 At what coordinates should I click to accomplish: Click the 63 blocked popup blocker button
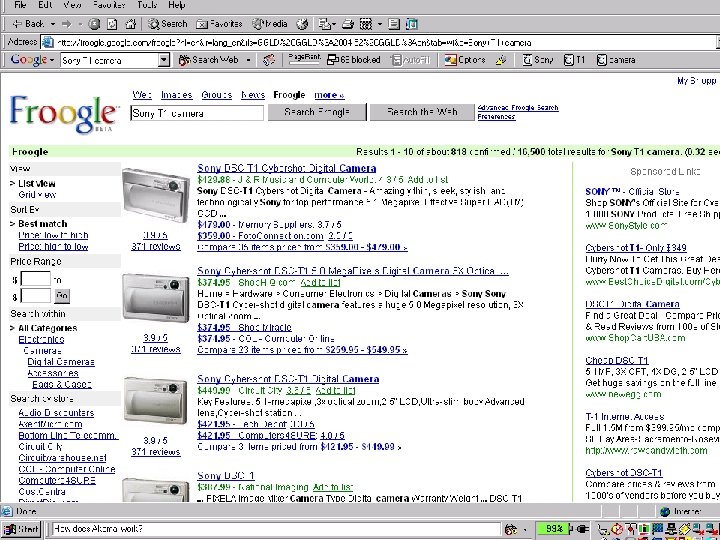tap(354, 60)
